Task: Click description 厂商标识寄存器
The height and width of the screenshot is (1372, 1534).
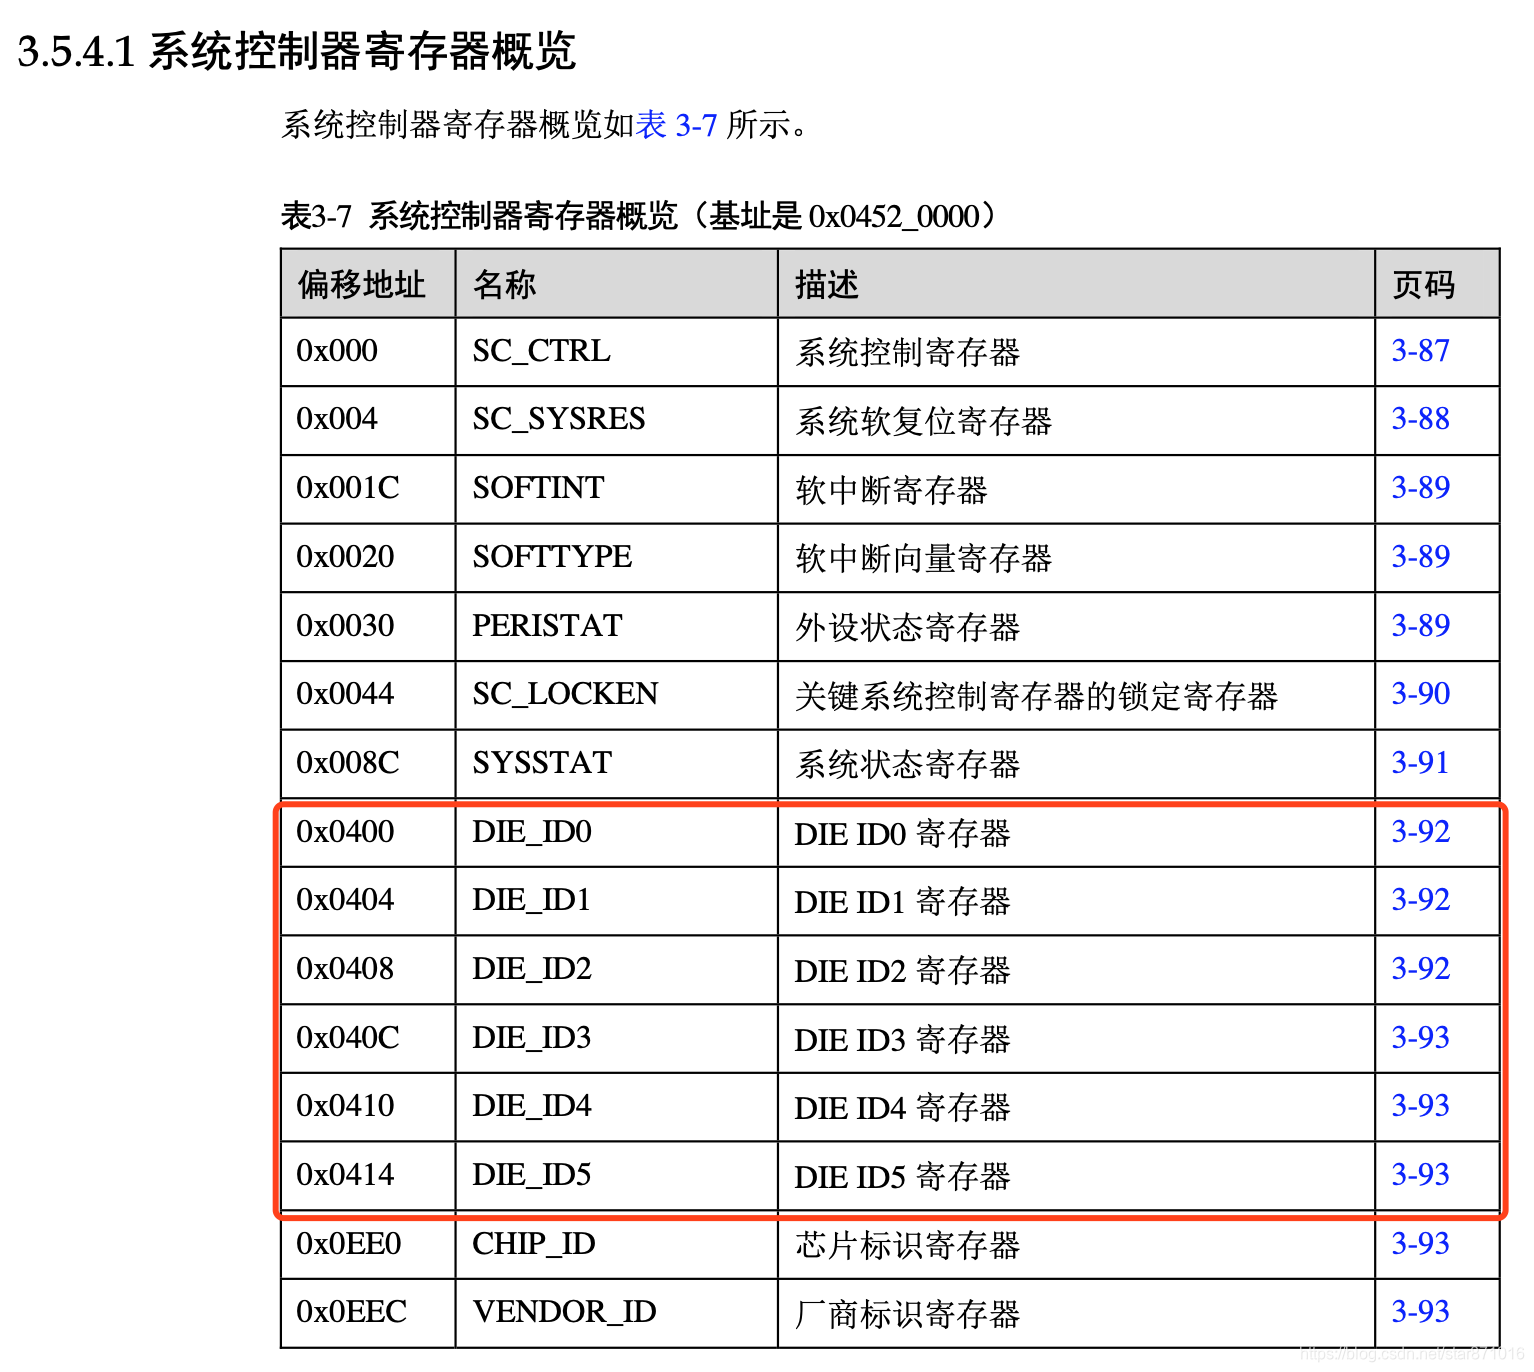Action: click(907, 1314)
